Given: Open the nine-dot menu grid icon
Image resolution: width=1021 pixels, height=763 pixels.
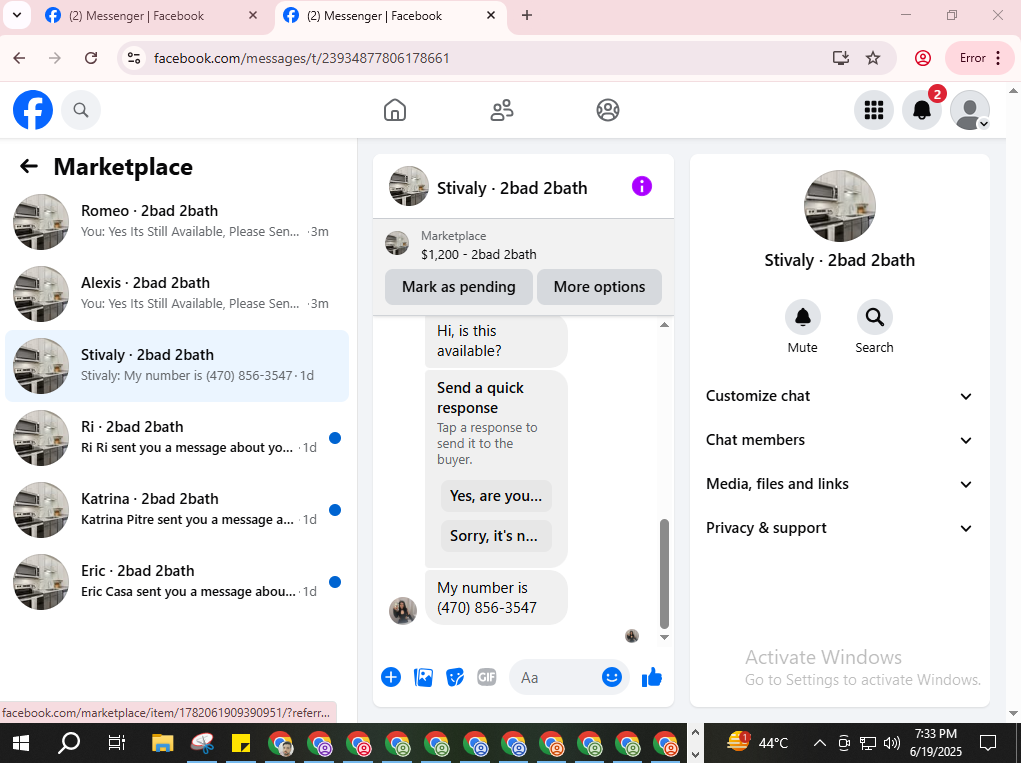Looking at the screenshot, I should point(873,110).
